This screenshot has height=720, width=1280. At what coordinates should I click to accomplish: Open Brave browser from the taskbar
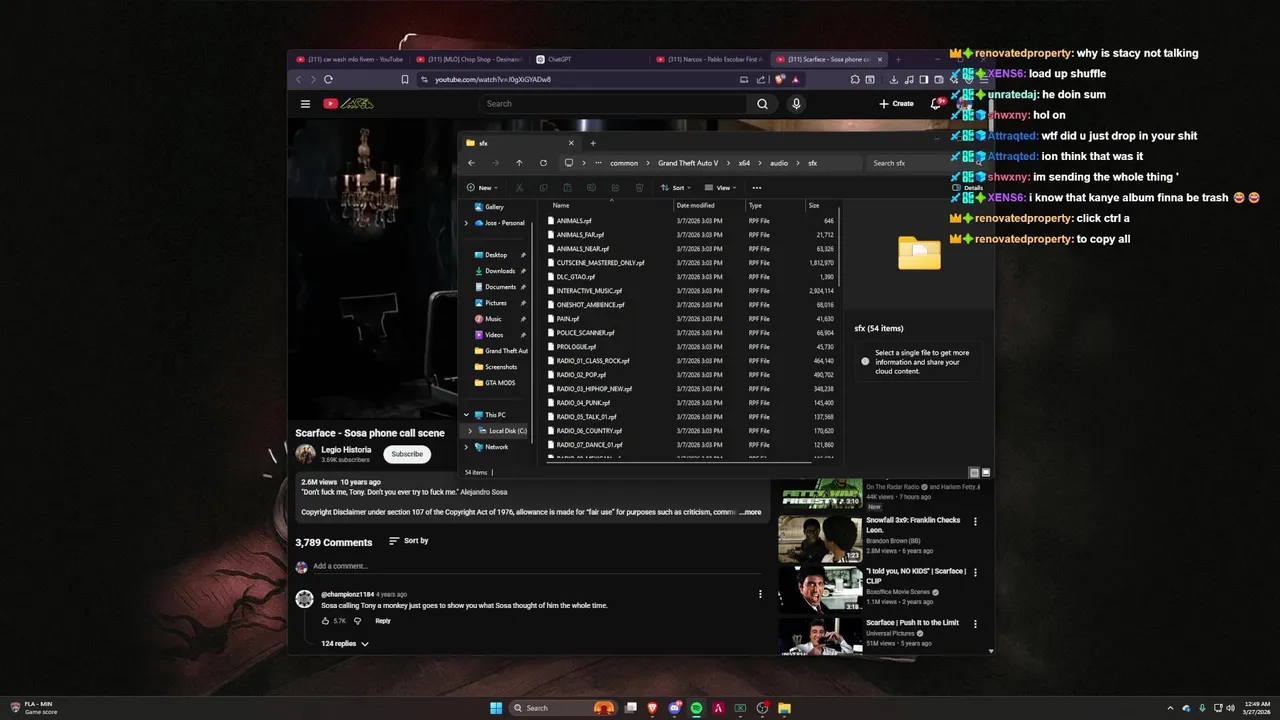(x=653, y=708)
